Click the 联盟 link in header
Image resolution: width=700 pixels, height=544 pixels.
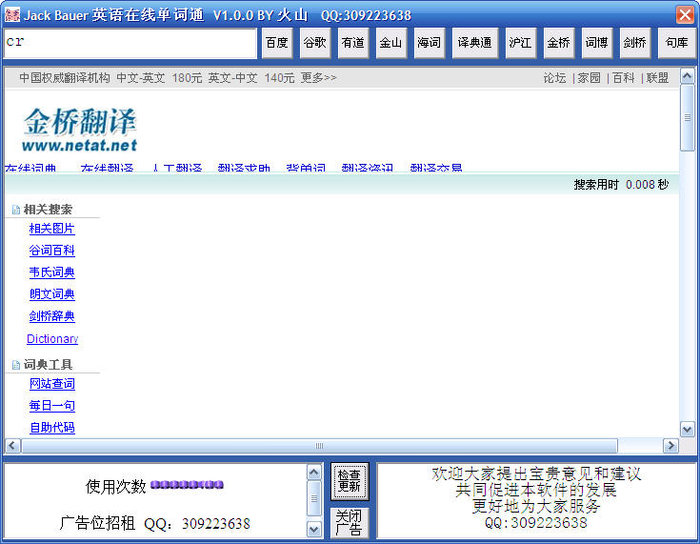point(658,78)
